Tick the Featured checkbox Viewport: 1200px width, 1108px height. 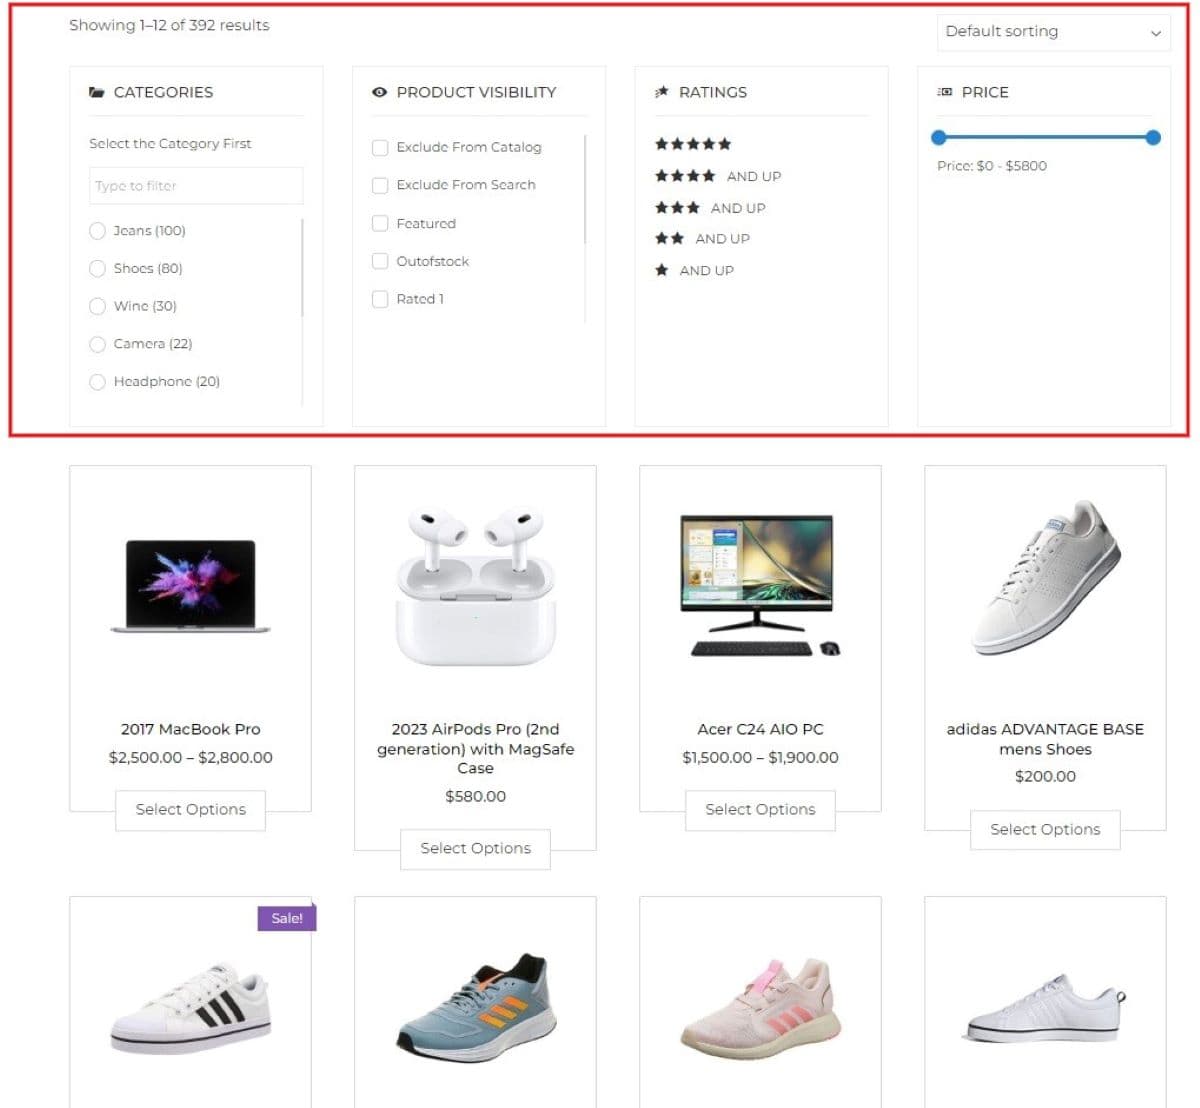pyautogui.click(x=380, y=224)
